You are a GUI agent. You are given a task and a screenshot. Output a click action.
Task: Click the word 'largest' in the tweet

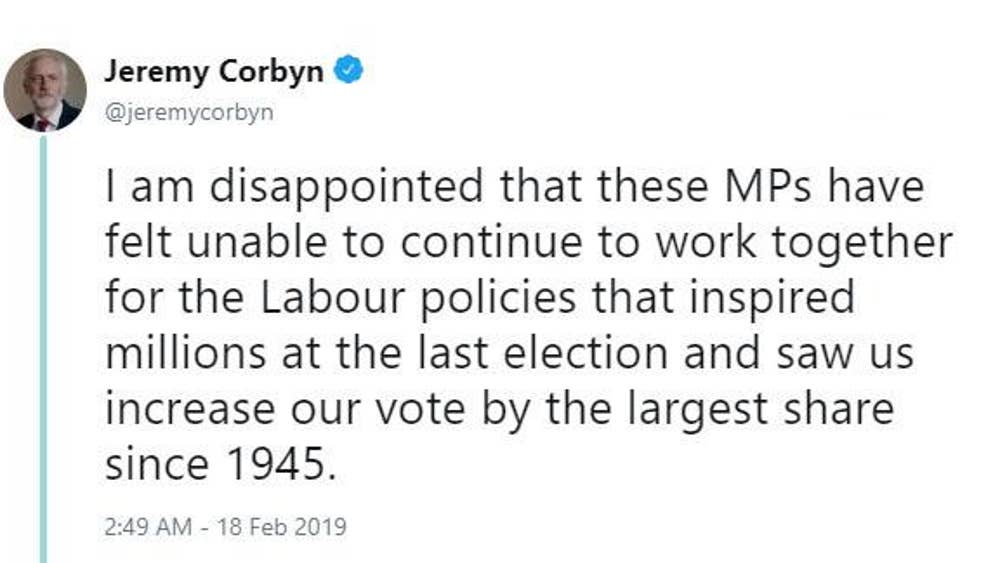point(698,410)
